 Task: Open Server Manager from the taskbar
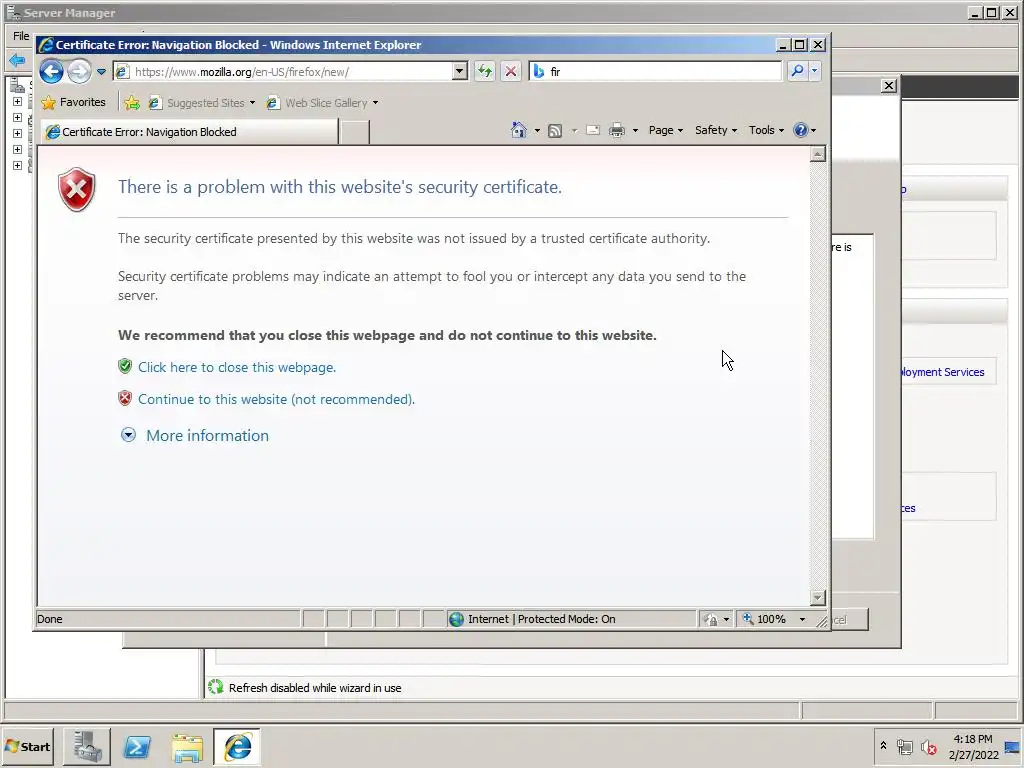(87, 747)
